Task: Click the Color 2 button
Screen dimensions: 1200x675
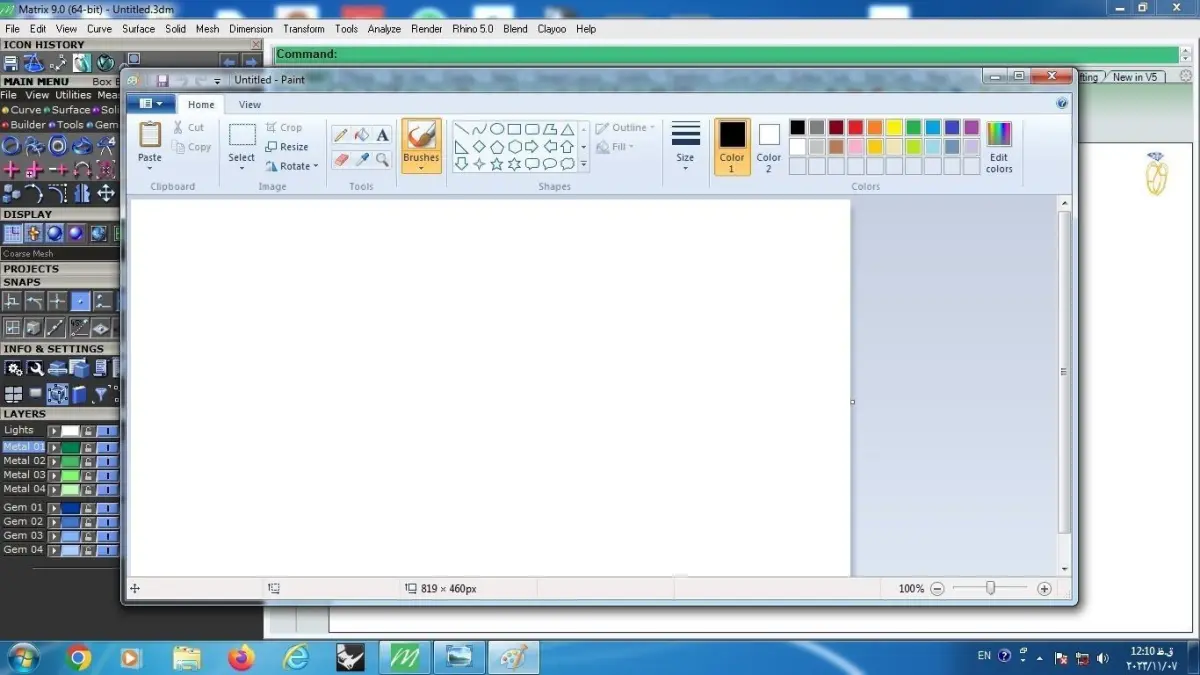Action: click(x=769, y=147)
